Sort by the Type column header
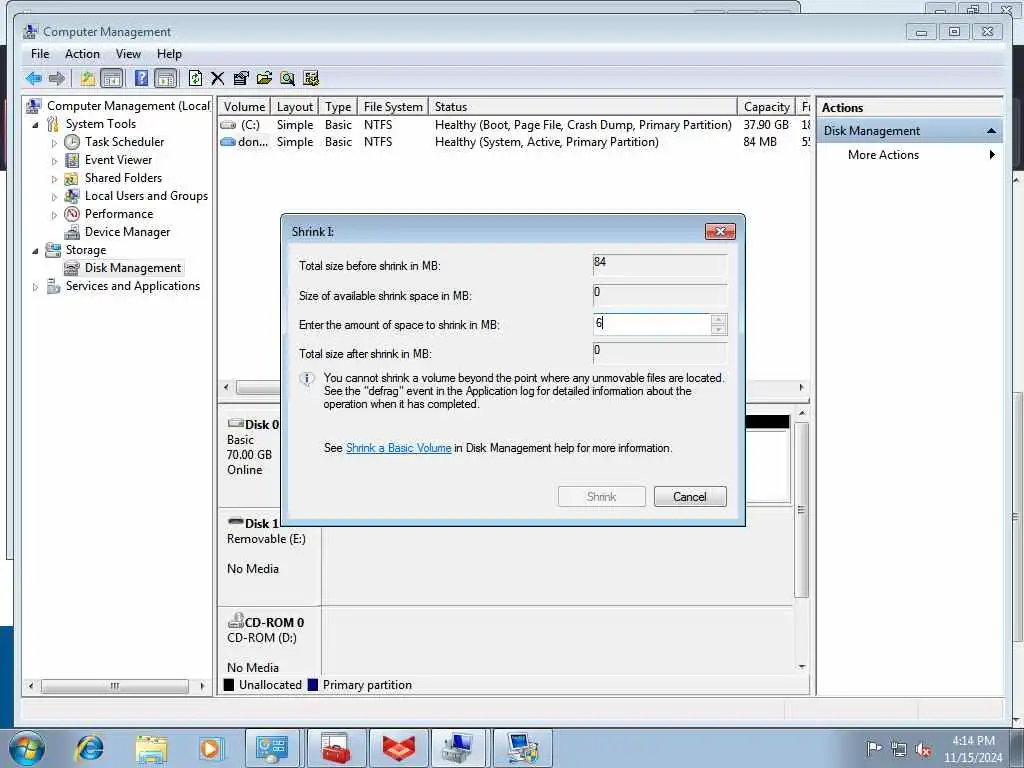 pyautogui.click(x=338, y=106)
